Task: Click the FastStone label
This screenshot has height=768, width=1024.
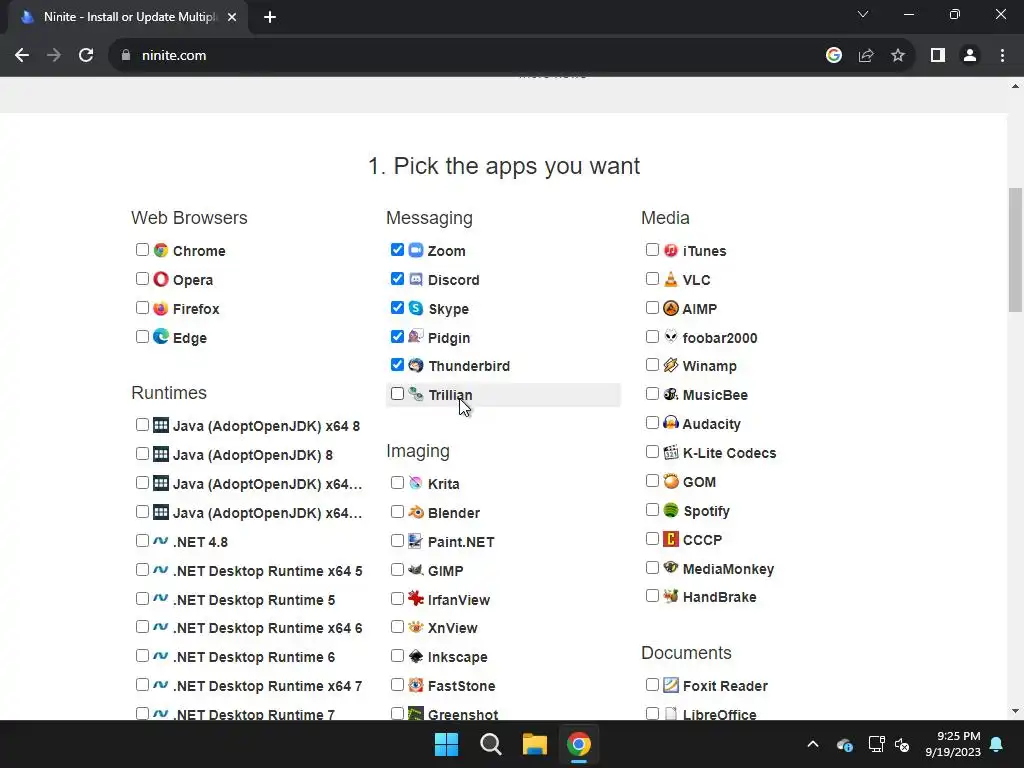Action: pos(461,686)
